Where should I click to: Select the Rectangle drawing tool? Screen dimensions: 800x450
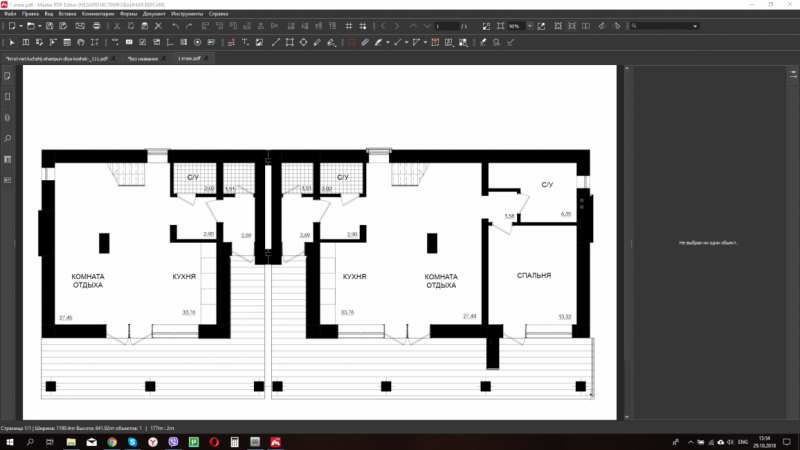click(x=289, y=42)
